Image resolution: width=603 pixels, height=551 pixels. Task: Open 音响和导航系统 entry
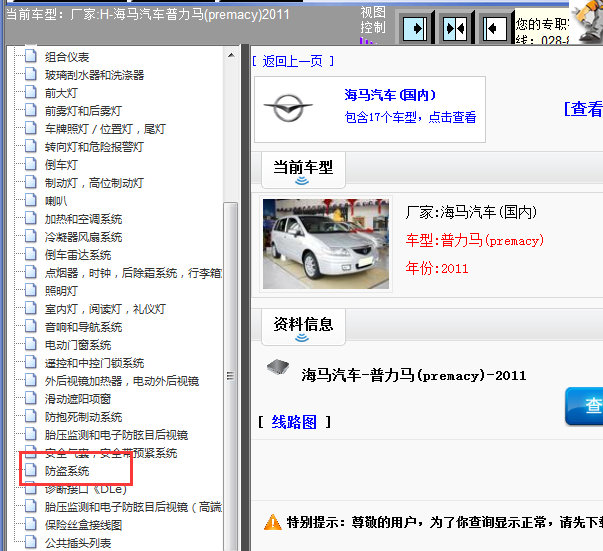coord(83,327)
